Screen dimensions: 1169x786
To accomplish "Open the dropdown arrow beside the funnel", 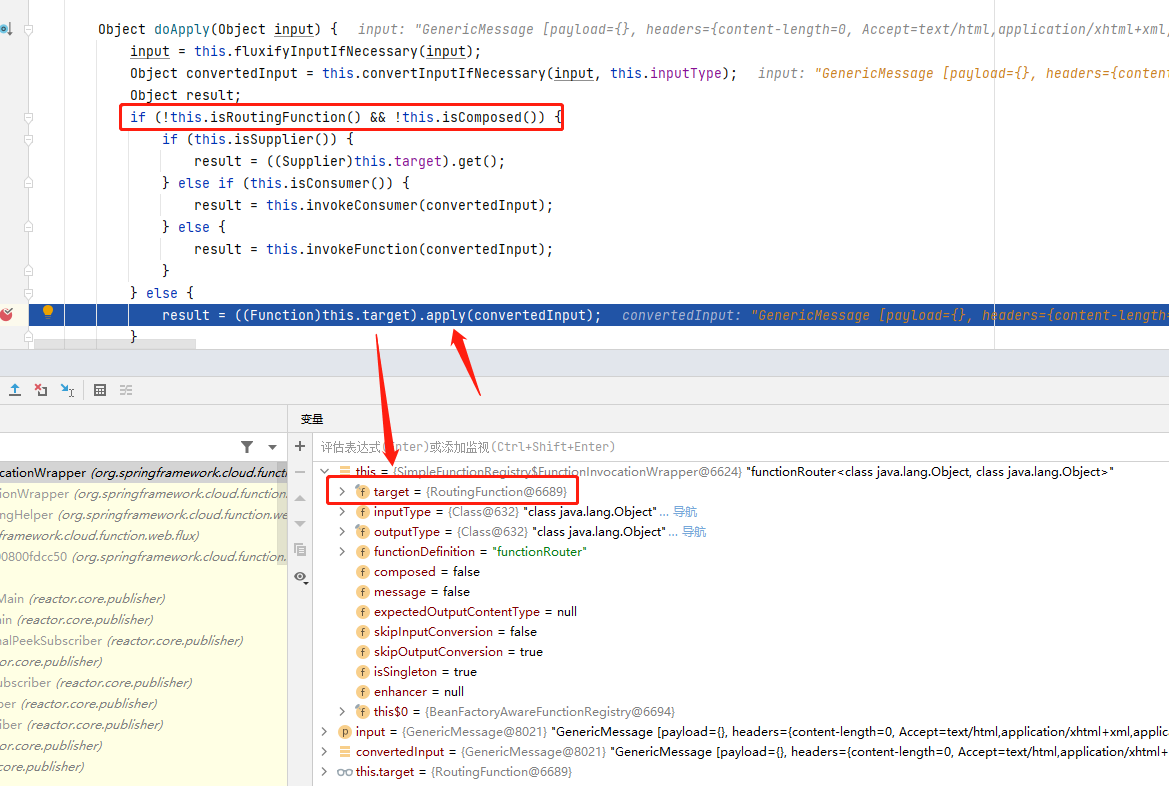I will coord(272,447).
